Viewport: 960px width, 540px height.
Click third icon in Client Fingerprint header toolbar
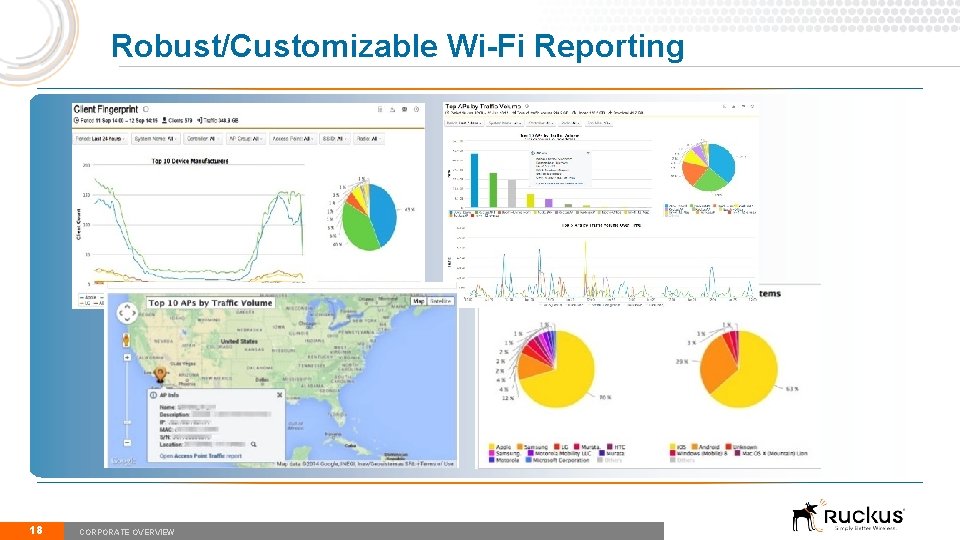404,110
